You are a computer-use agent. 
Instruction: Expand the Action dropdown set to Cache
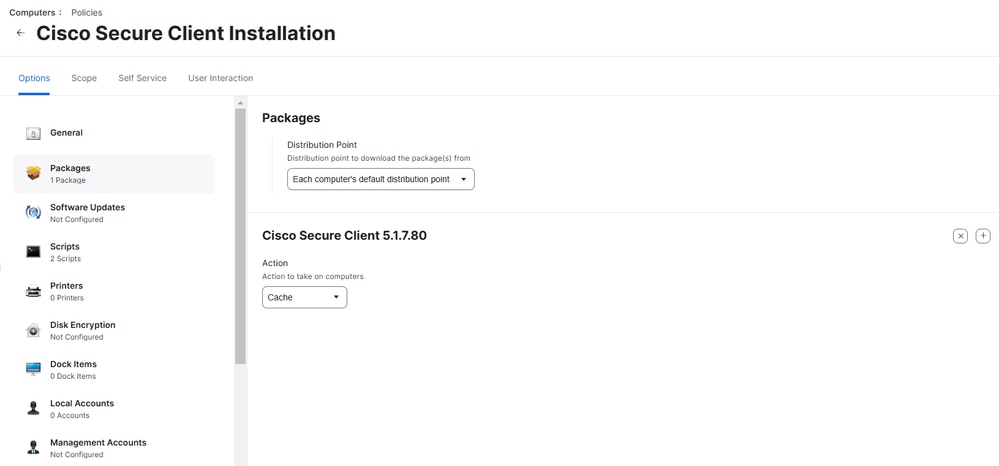[304, 297]
